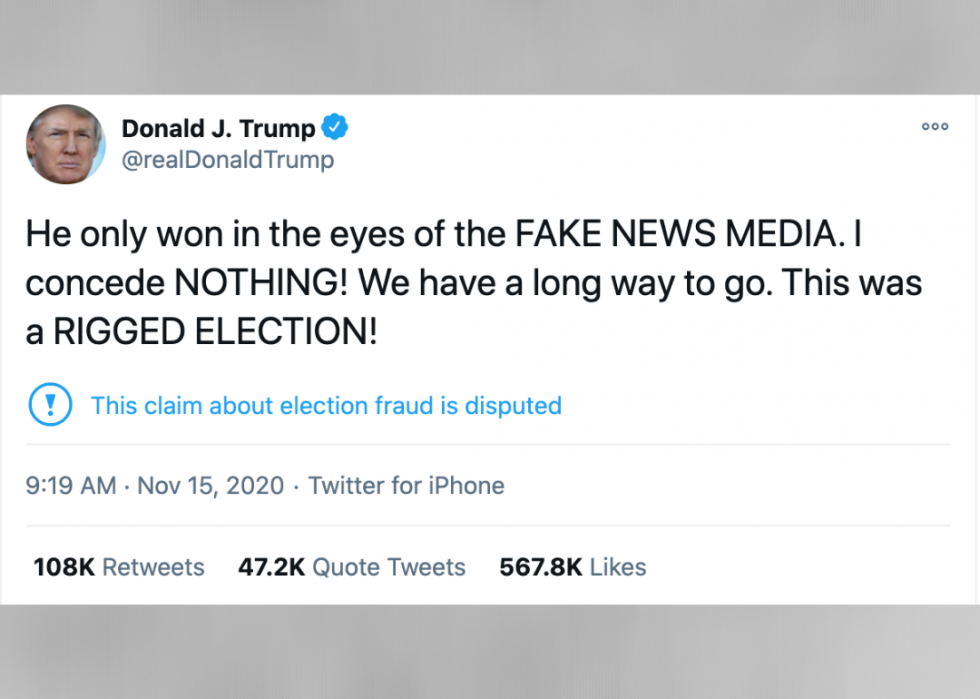Click the display name Donald J. Trump
The image size is (980, 699).
click(x=218, y=129)
